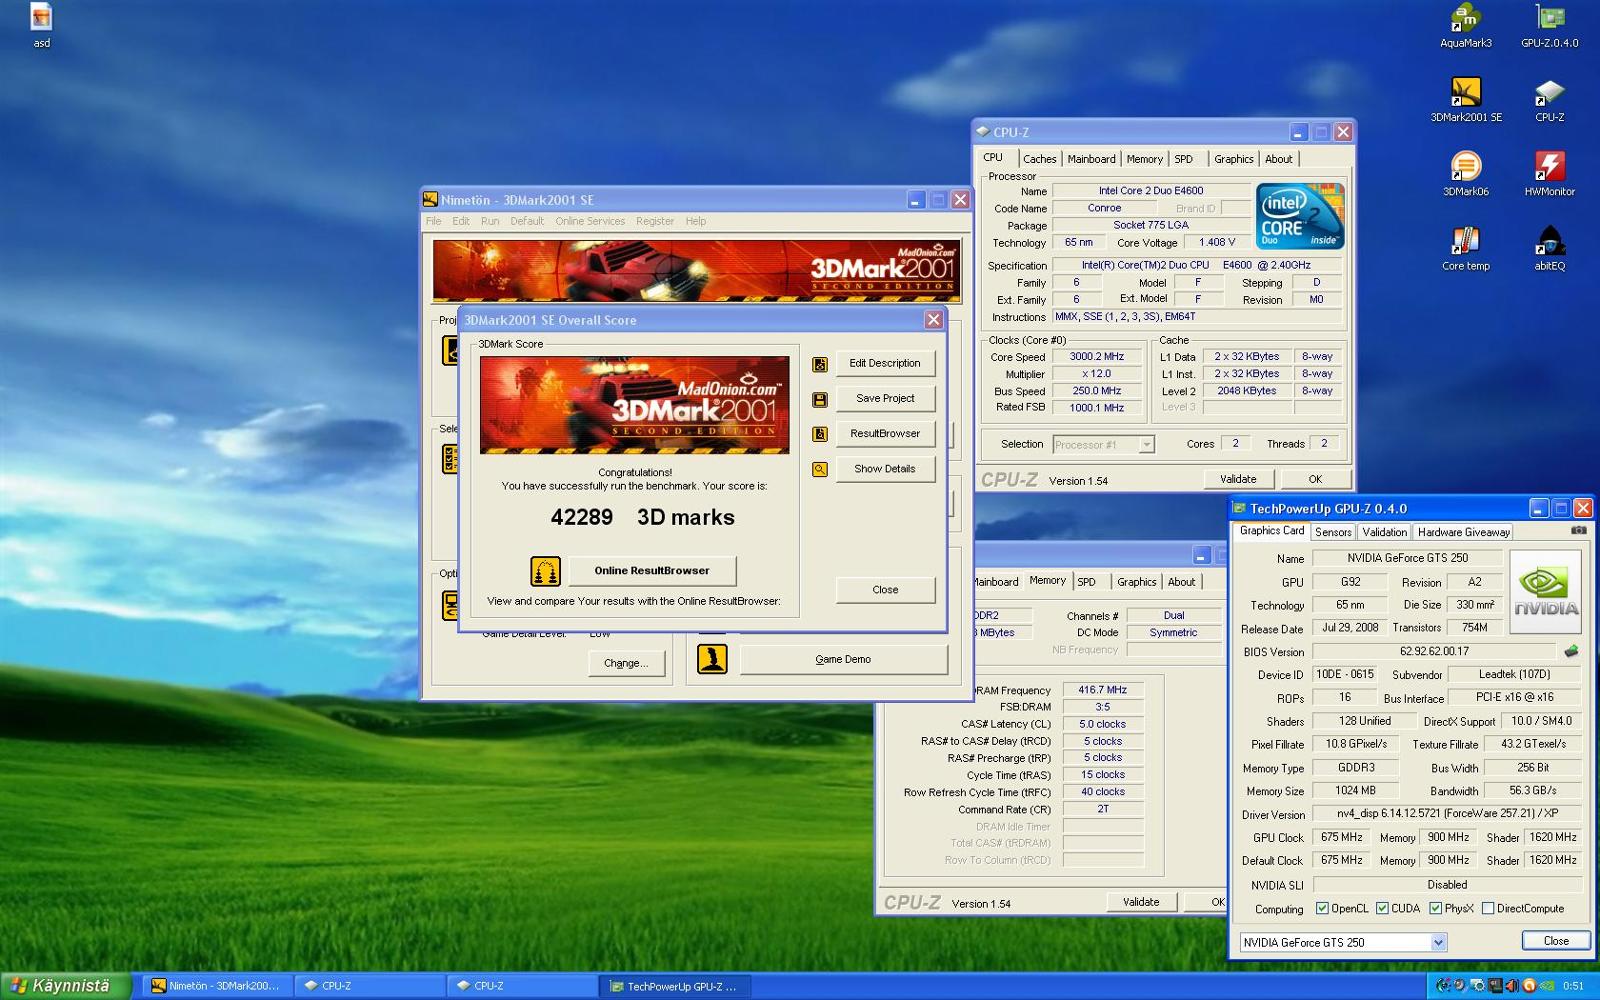Click Validate in the lower CPU-Z window
The width and height of the screenshot is (1600, 1000).
pos(1141,902)
